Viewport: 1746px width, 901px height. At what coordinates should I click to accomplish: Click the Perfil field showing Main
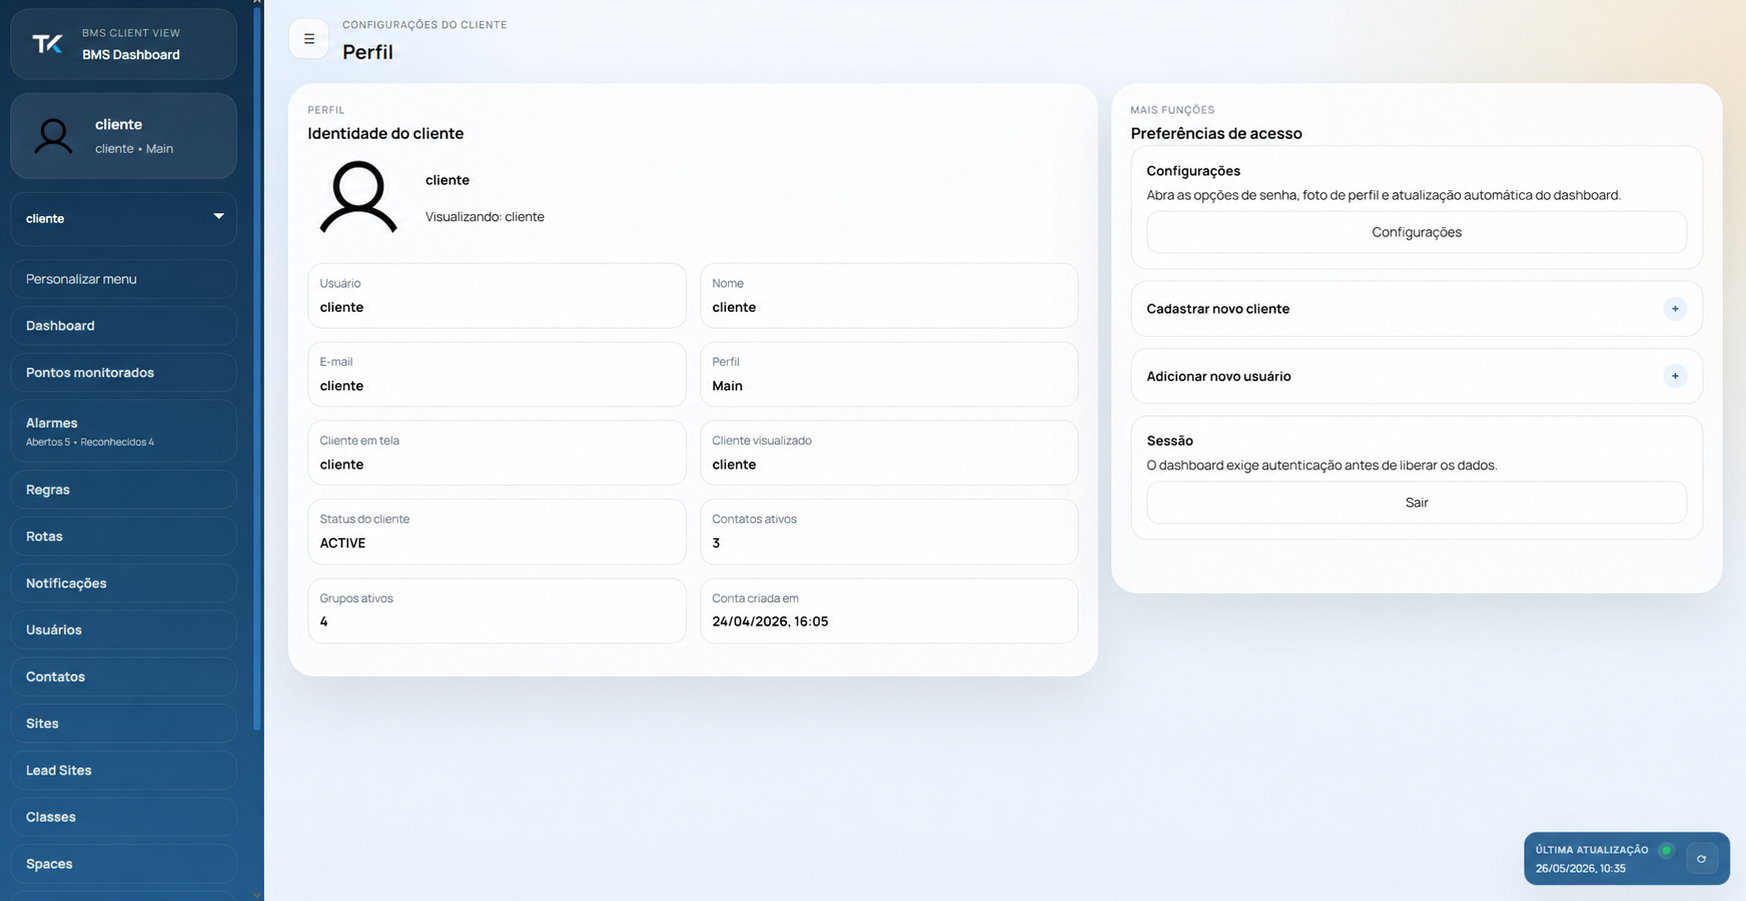click(889, 374)
